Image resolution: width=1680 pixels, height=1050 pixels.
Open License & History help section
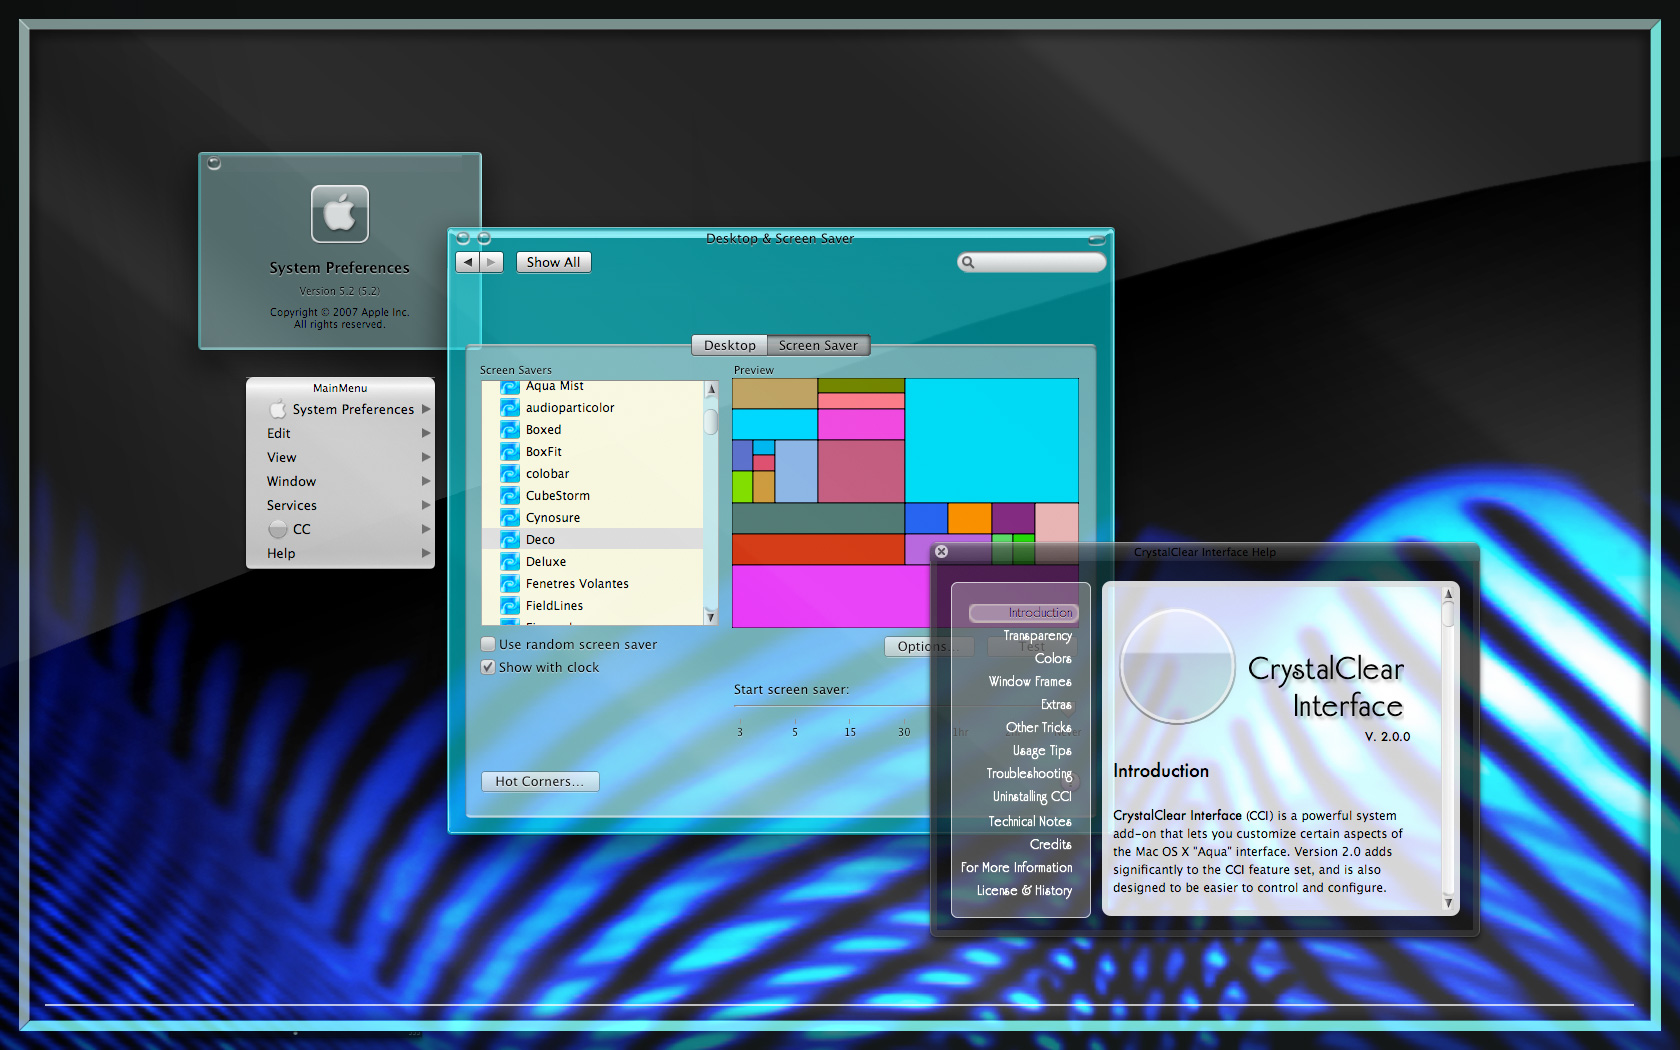[x=1024, y=890]
